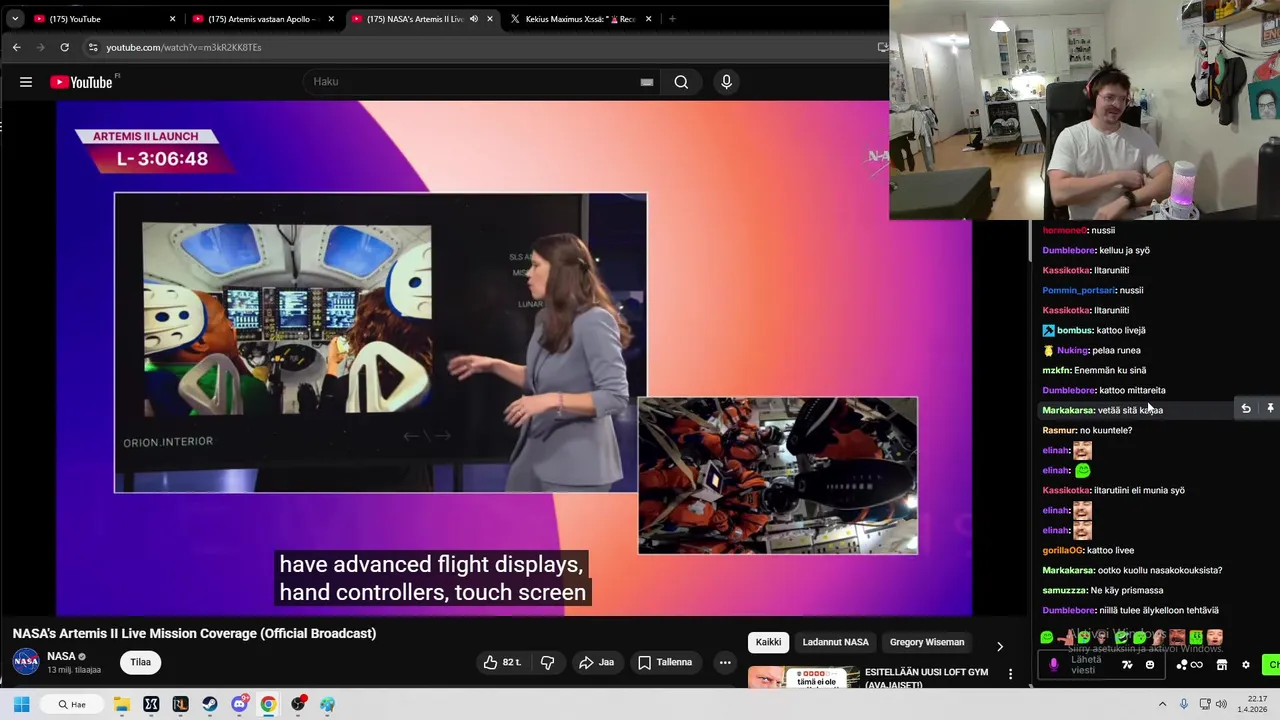Select the Kaikki filter chip

pyautogui.click(x=768, y=642)
